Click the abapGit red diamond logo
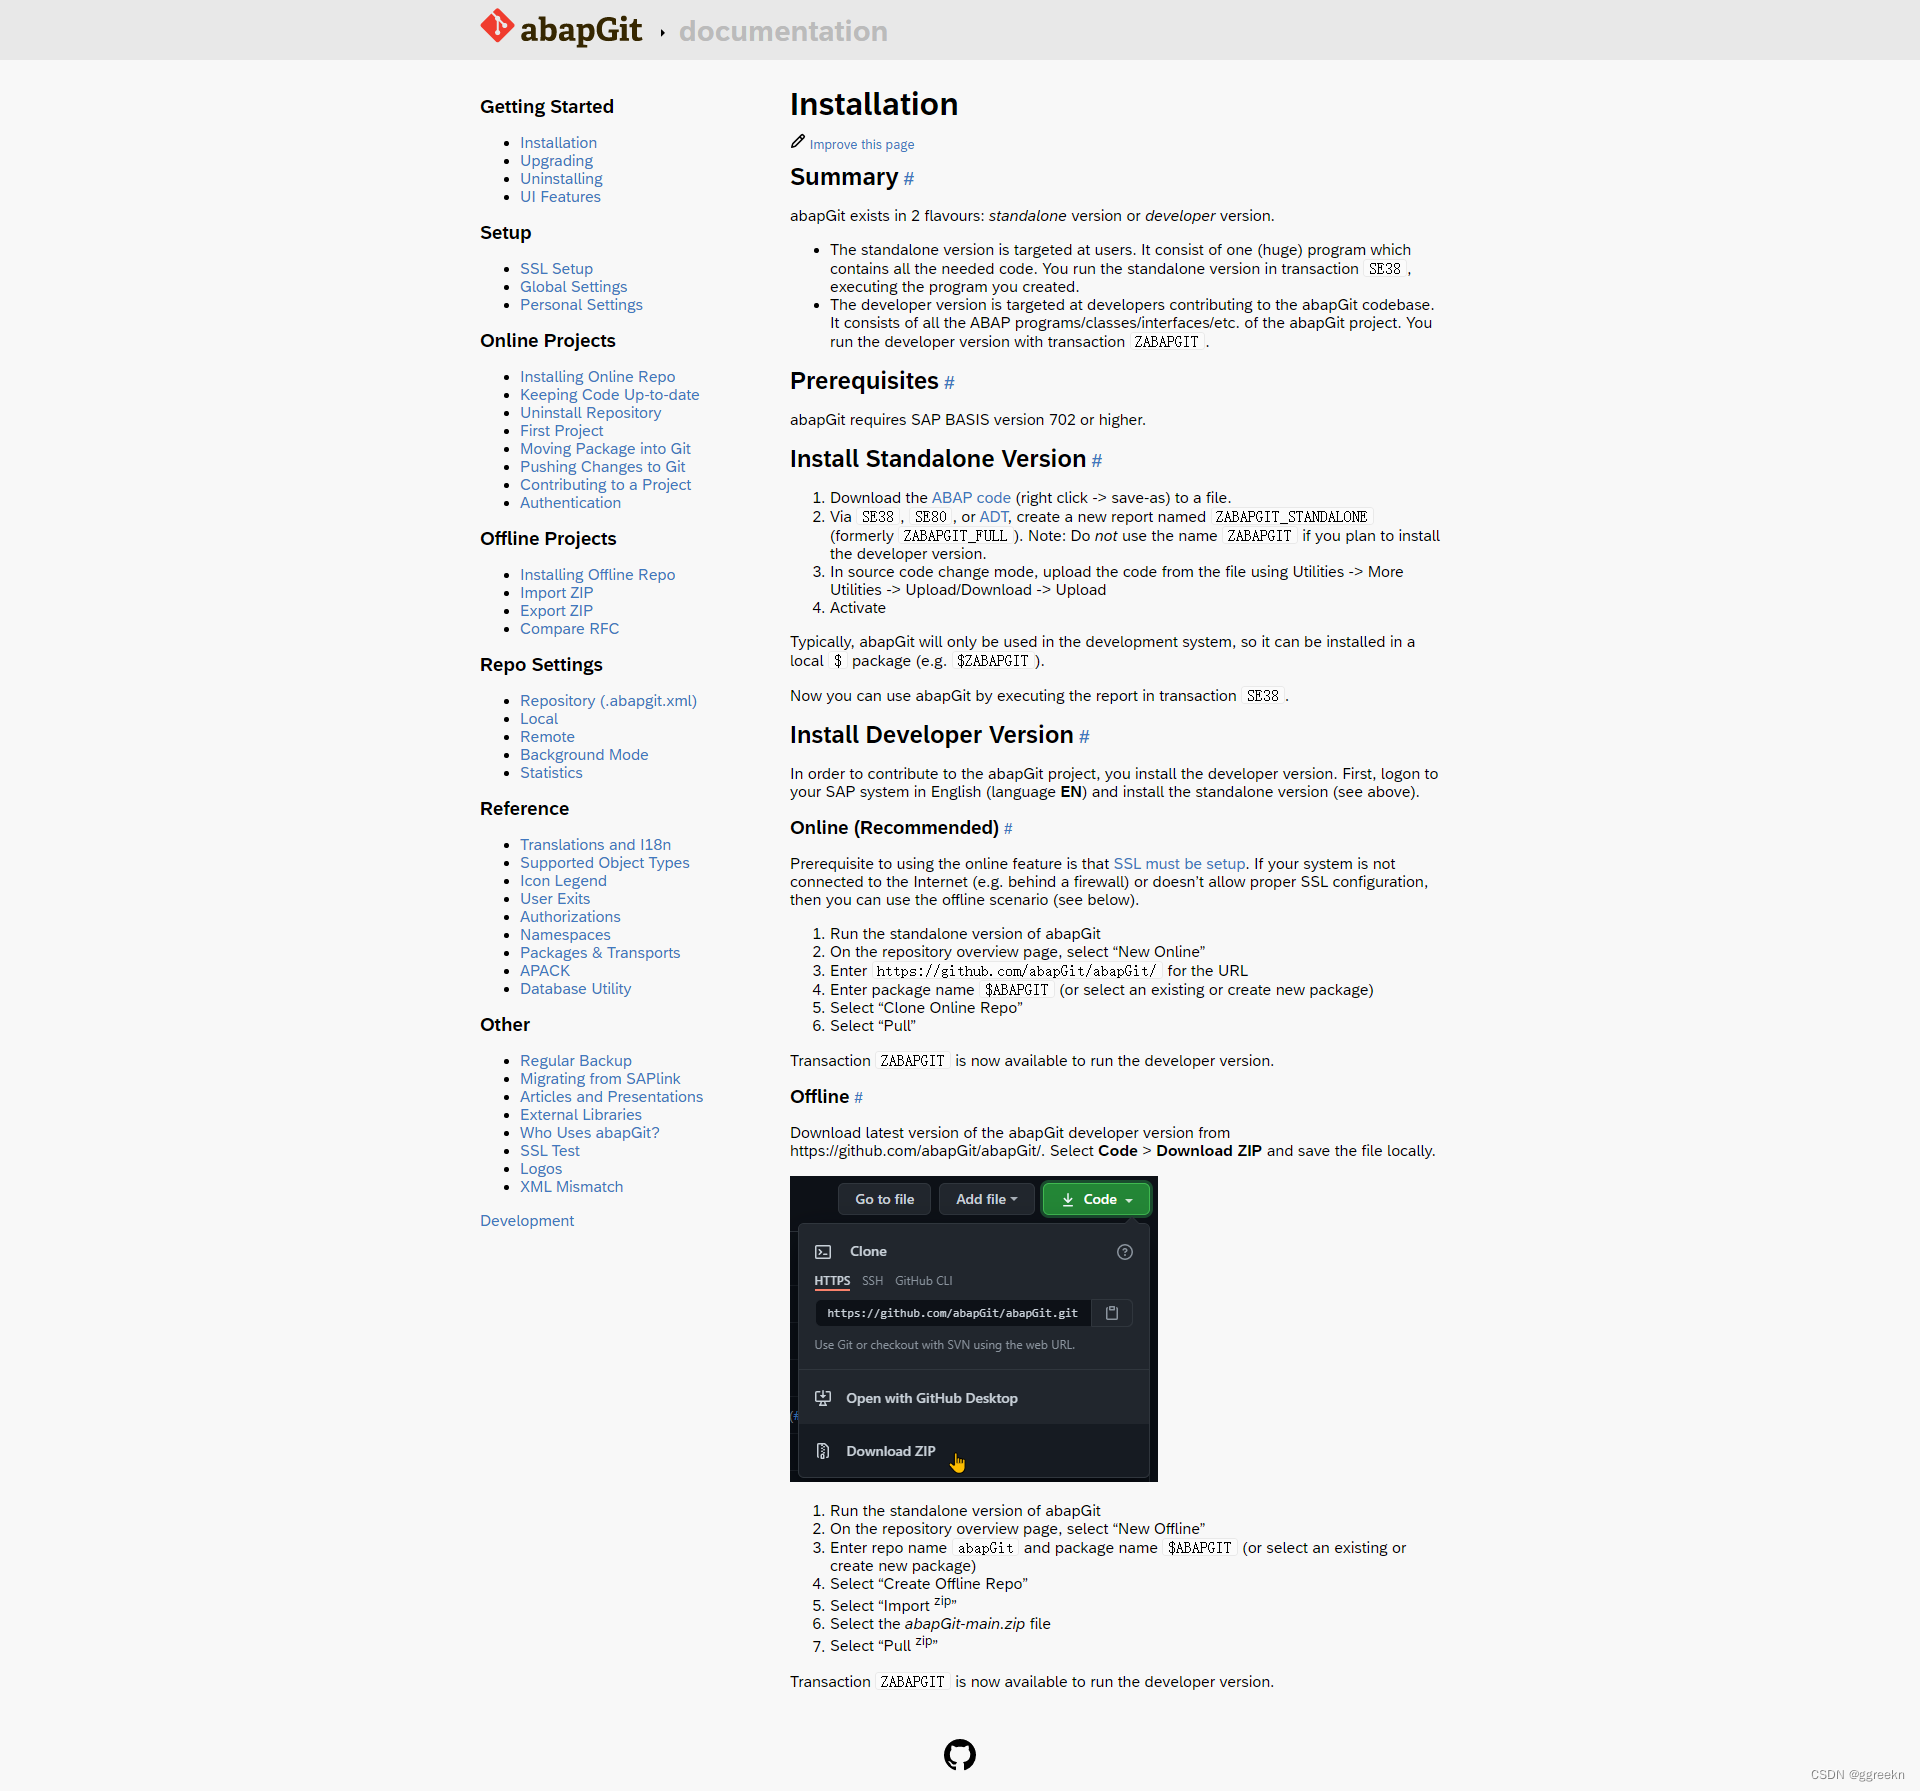This screenshot has height=1791, width=1920. coord(497,27)
